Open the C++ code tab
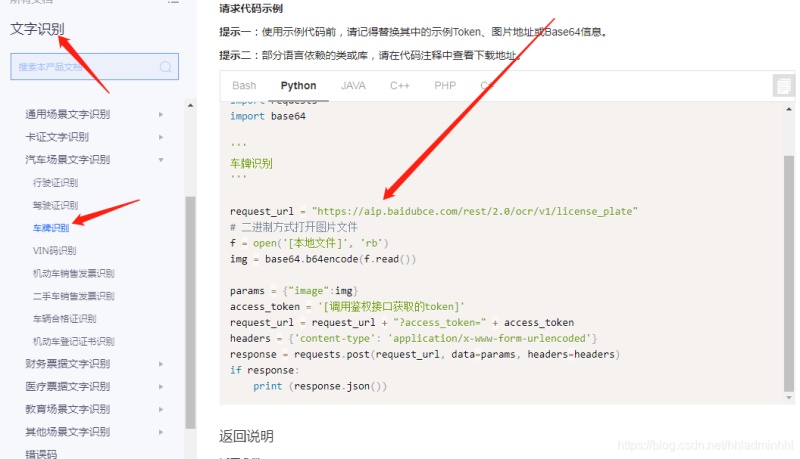 (x=400, y=86)
